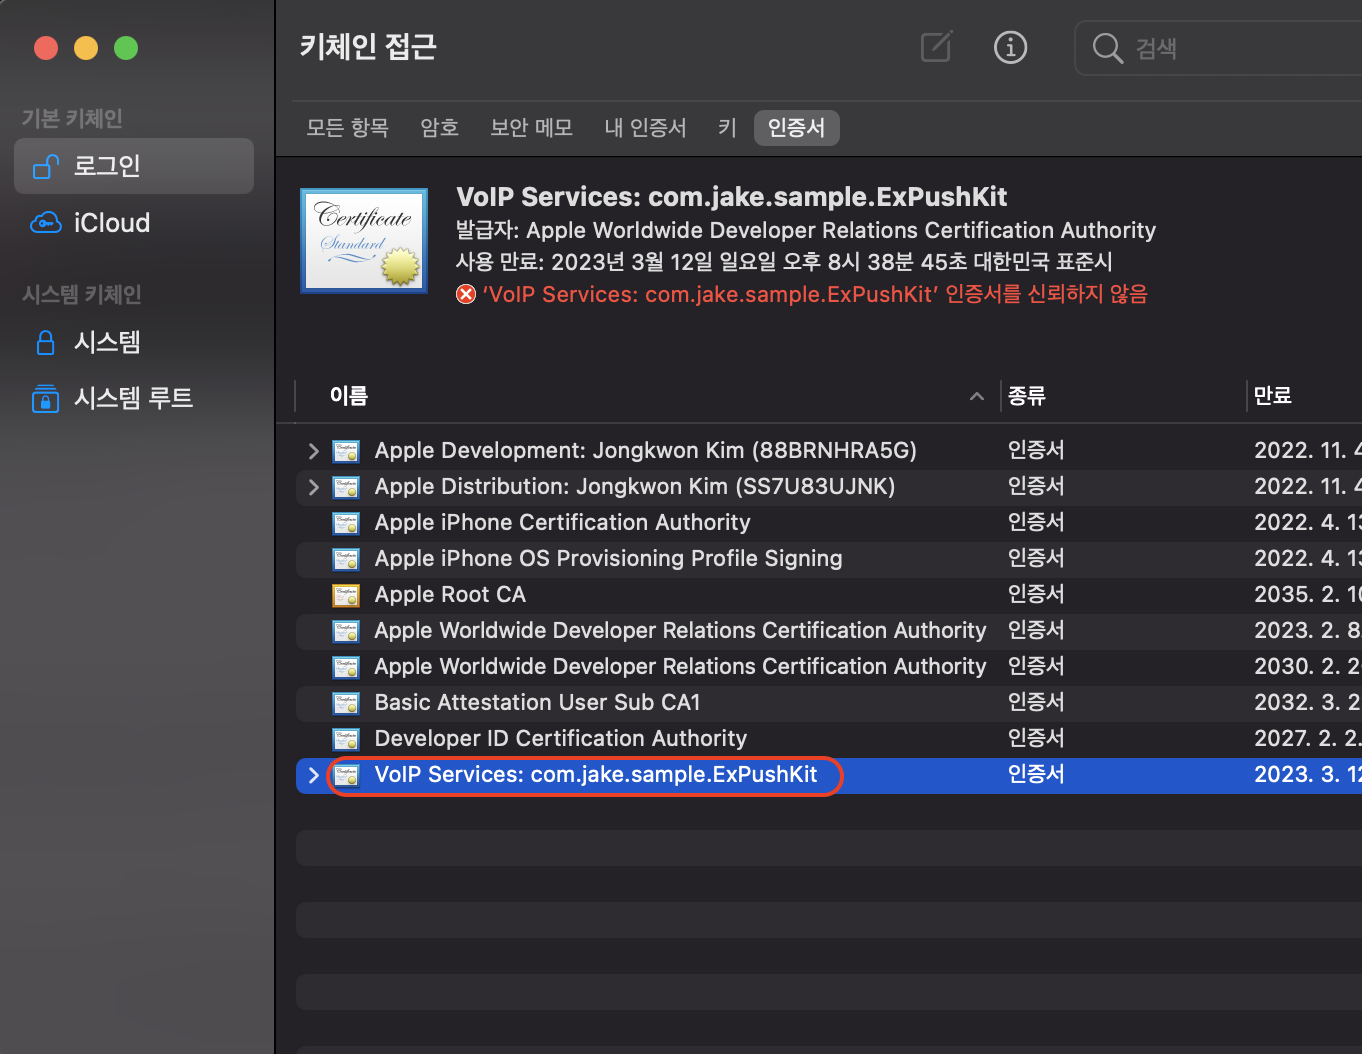The image size is (1362, 1054).
Task: Switch to the 암호 tab
Action: tap(439, 128)
